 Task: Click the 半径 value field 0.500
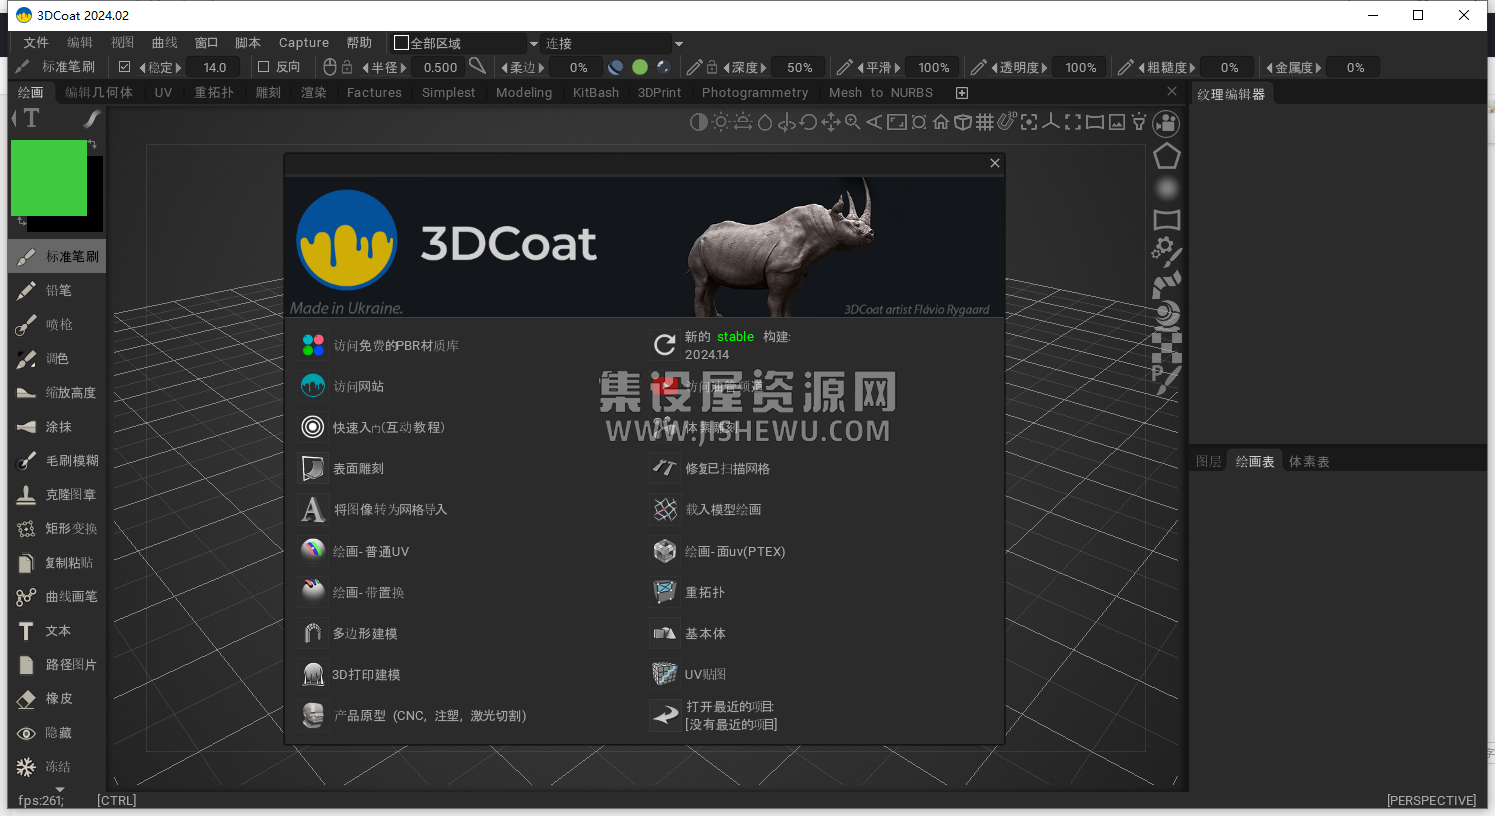440,67
